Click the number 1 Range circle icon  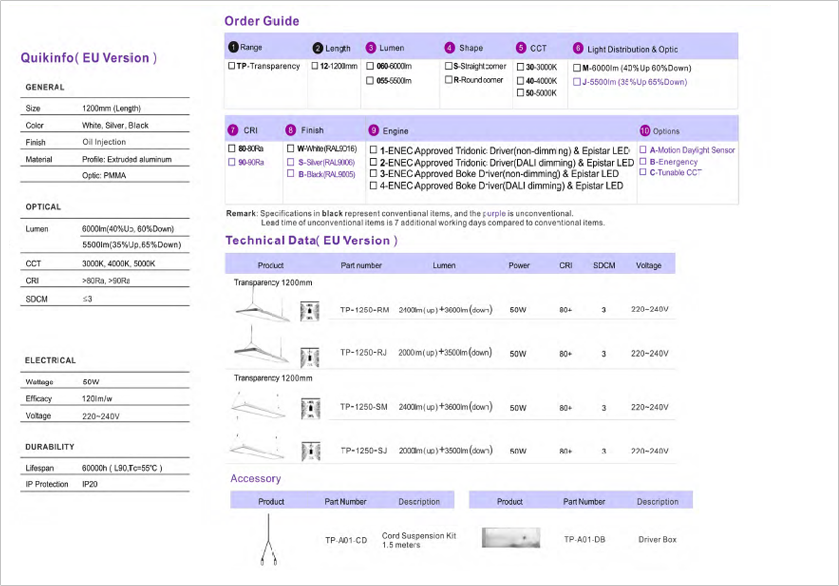pos(234,47)
